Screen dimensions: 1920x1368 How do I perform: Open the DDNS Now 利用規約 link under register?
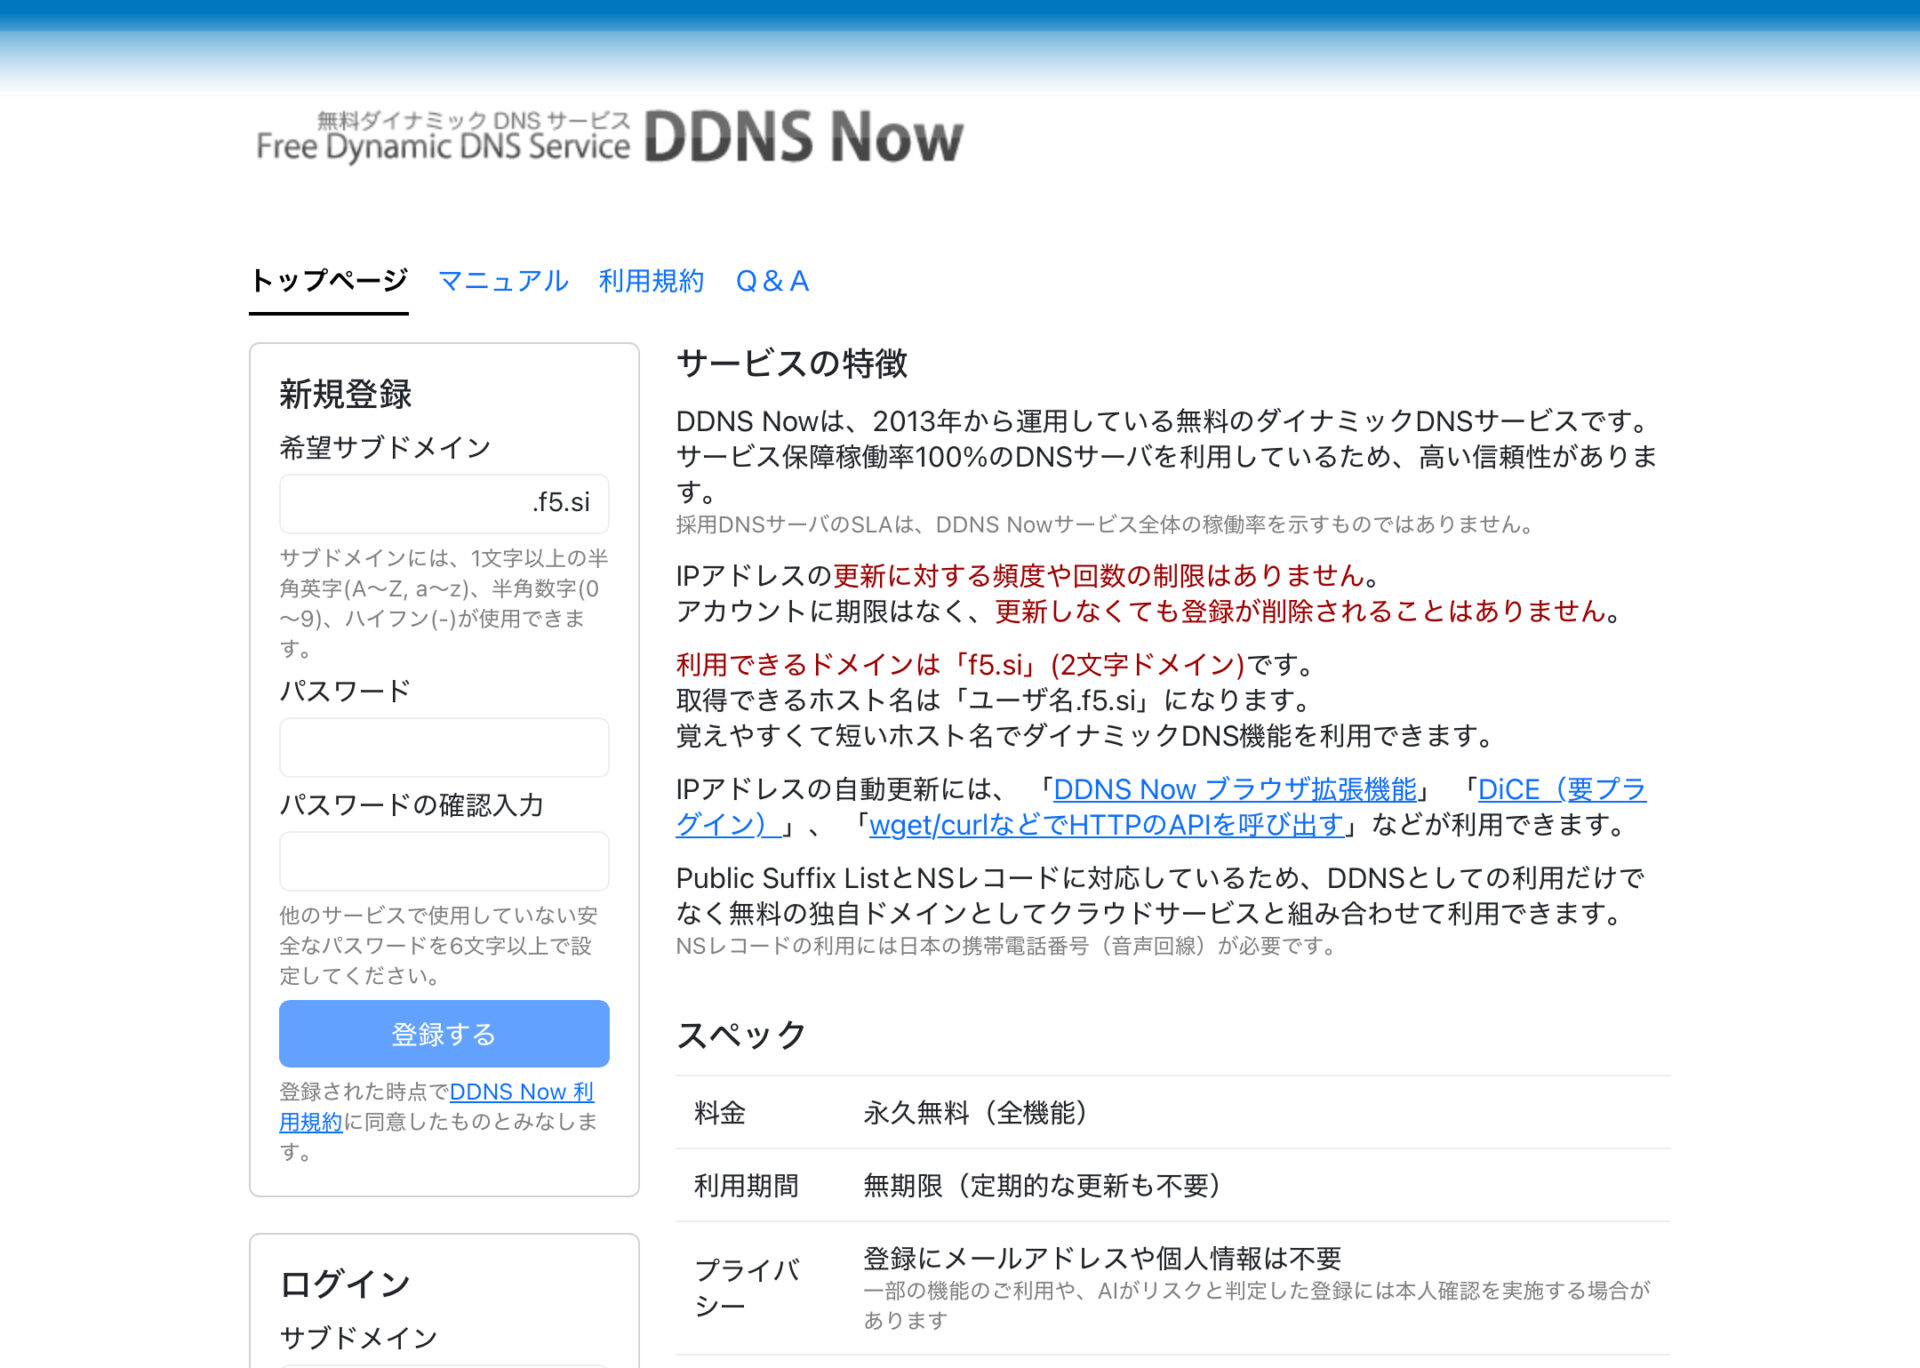click(x=520, y=1092)
